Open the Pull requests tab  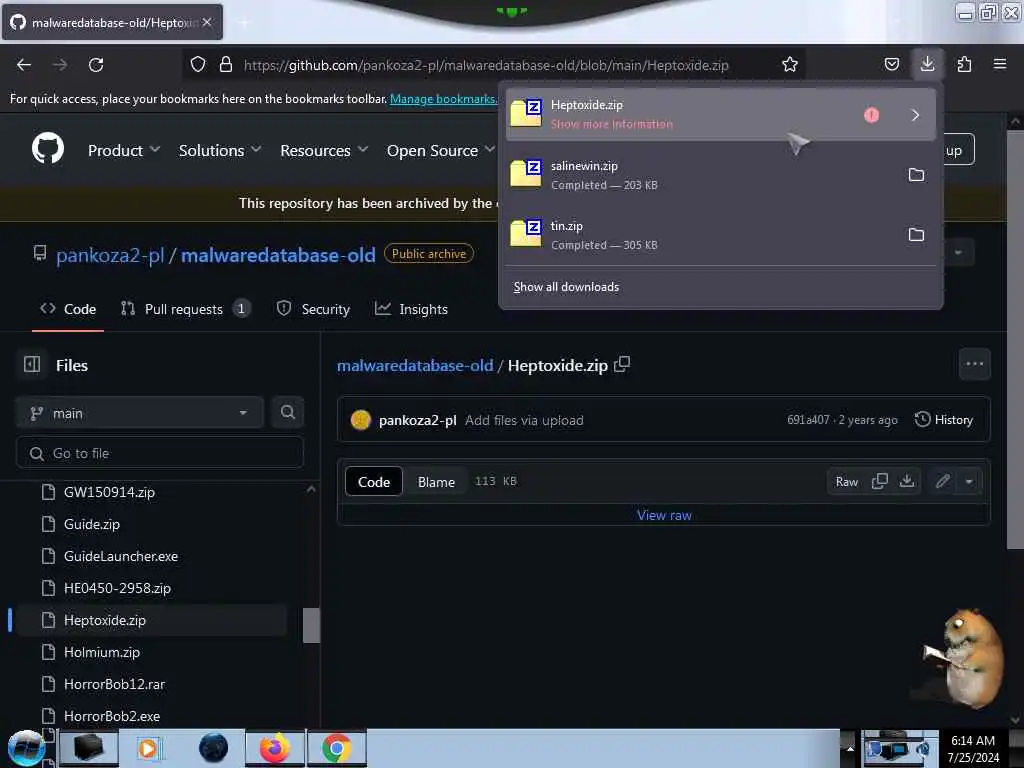point(185,309)
